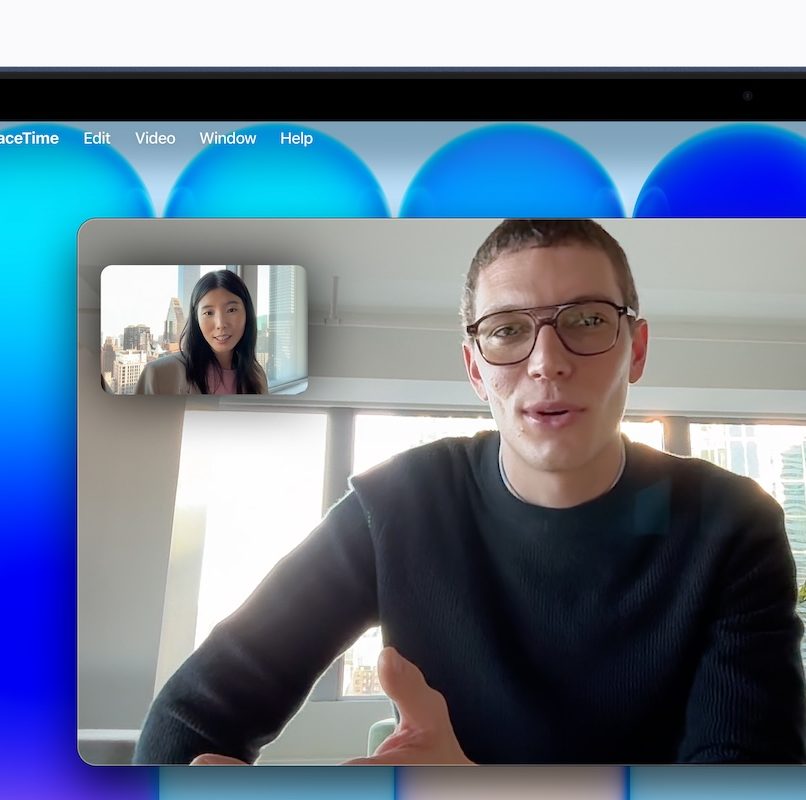
Task: Click the top edge of the FaceTime call window
Action: tap(300, 221)
